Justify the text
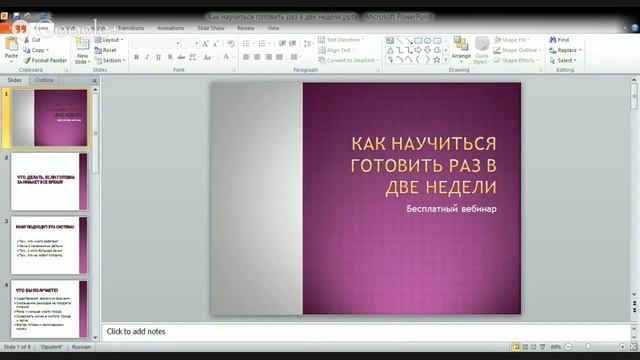The width and height of the screenshot is (640, 360). pos(279,57)
